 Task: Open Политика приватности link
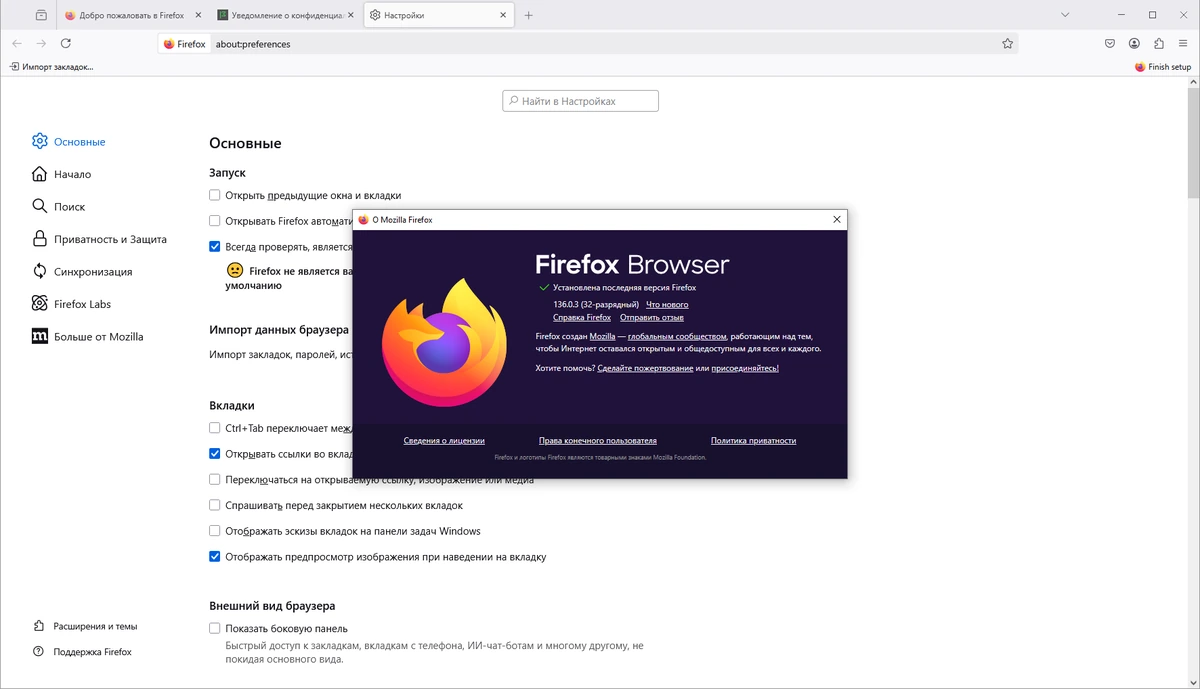[754, 440]
